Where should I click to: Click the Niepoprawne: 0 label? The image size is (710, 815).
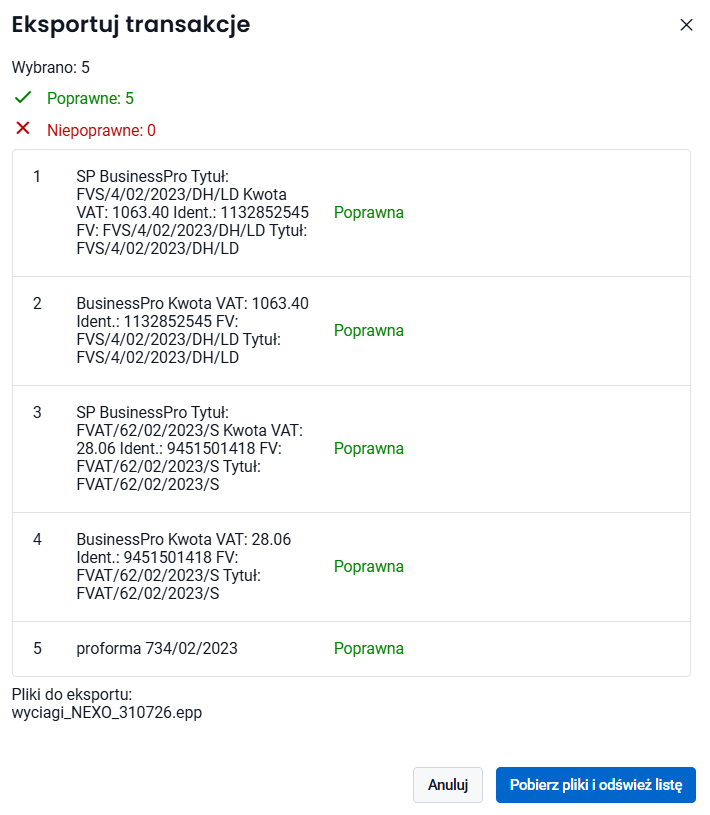coord(101,130)
